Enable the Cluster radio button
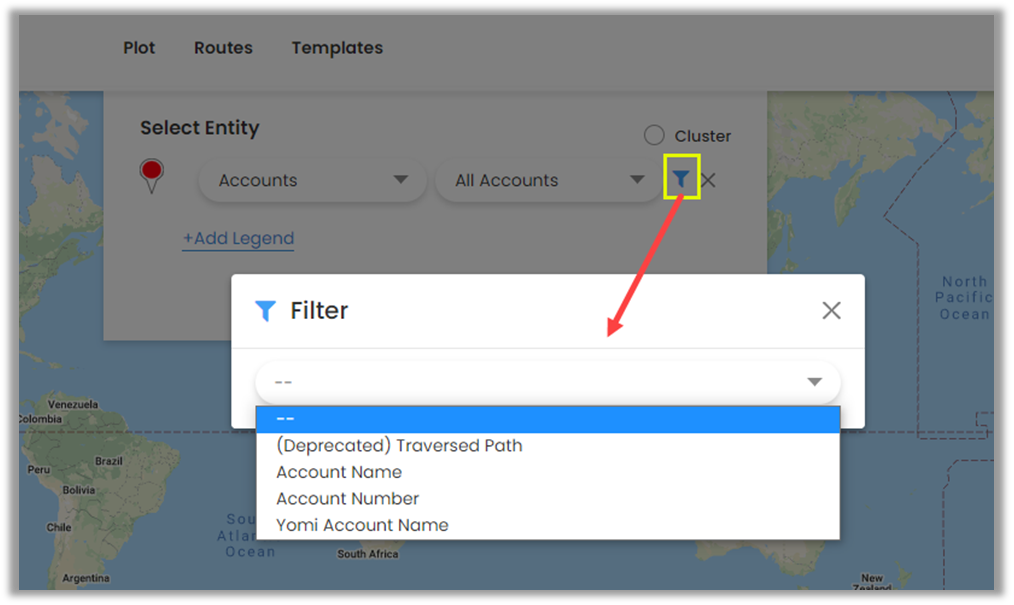 [x=654, y=136]
